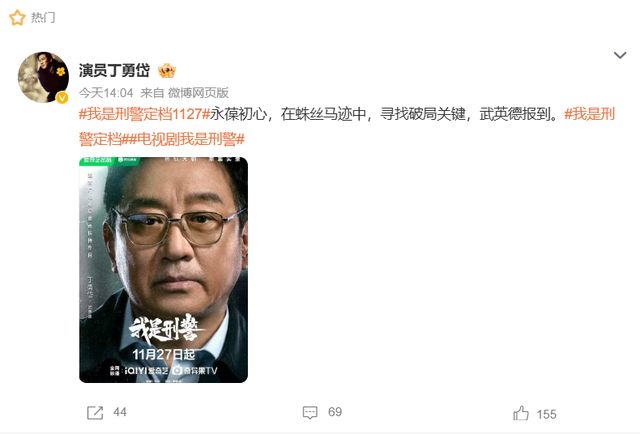This screenshot has width=640, height=434.
Task: Click the post text starting with 永葆初心
Action: coord(384,114)
